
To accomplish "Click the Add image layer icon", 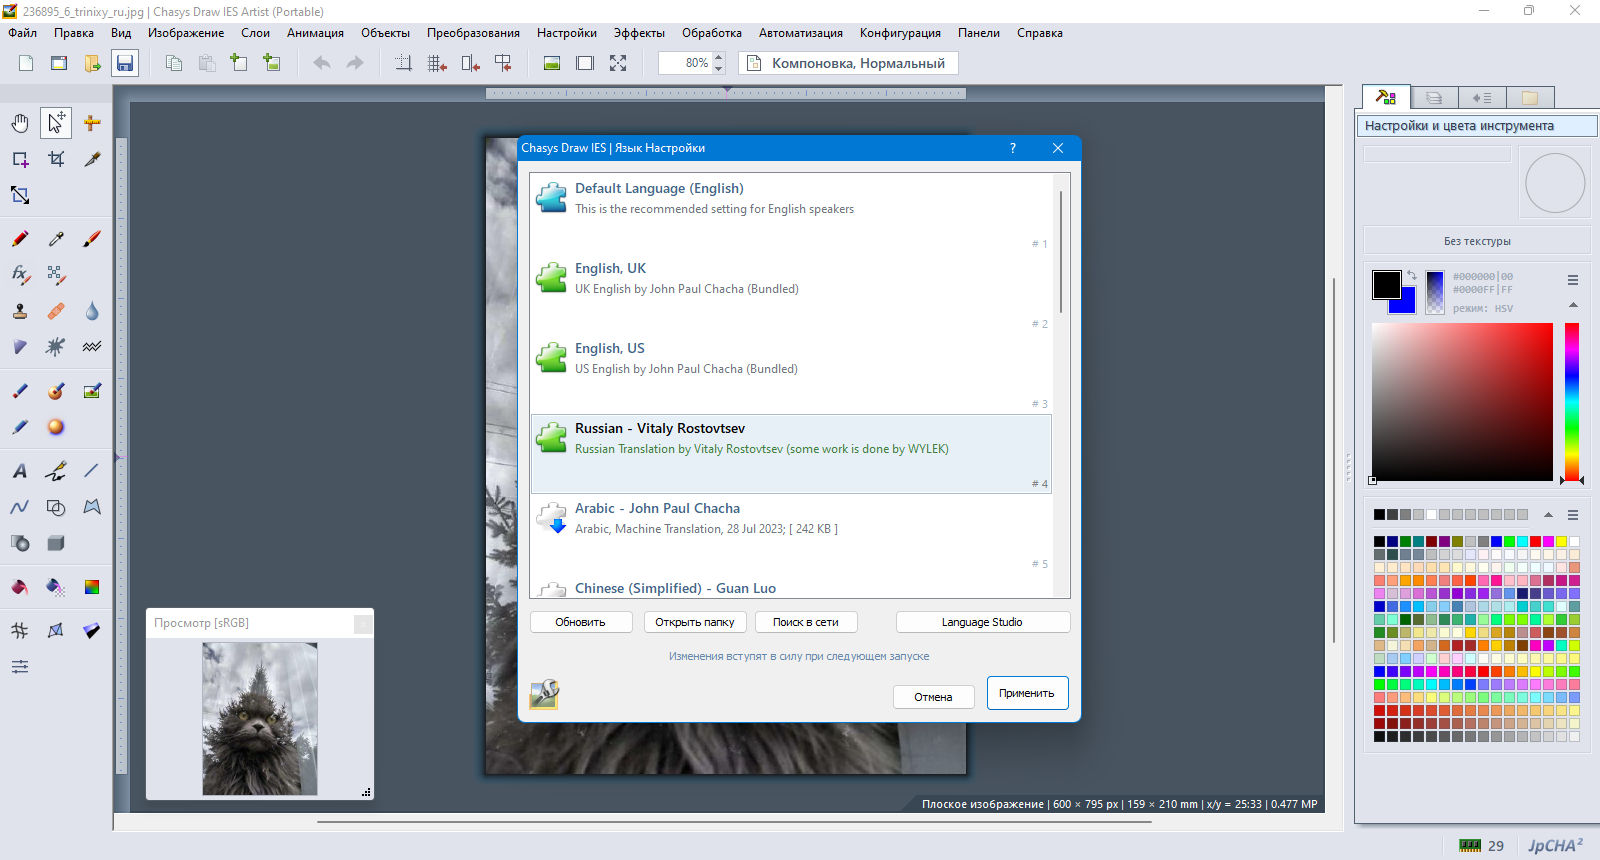I will point(272,63).
